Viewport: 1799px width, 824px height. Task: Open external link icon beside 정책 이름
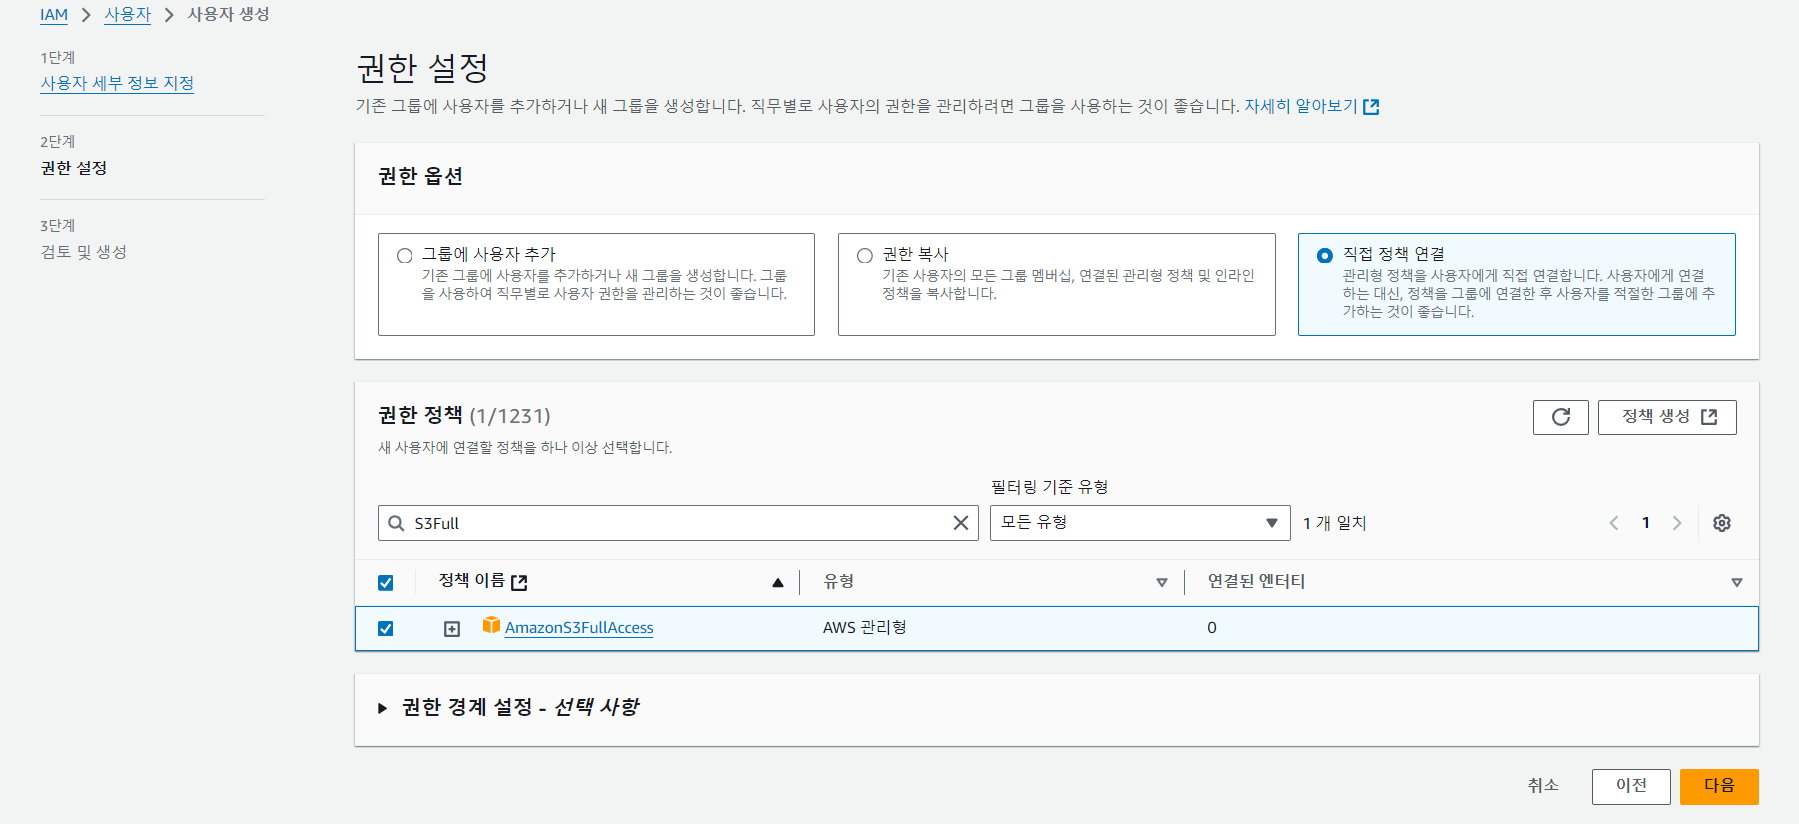tap(519, 582)
